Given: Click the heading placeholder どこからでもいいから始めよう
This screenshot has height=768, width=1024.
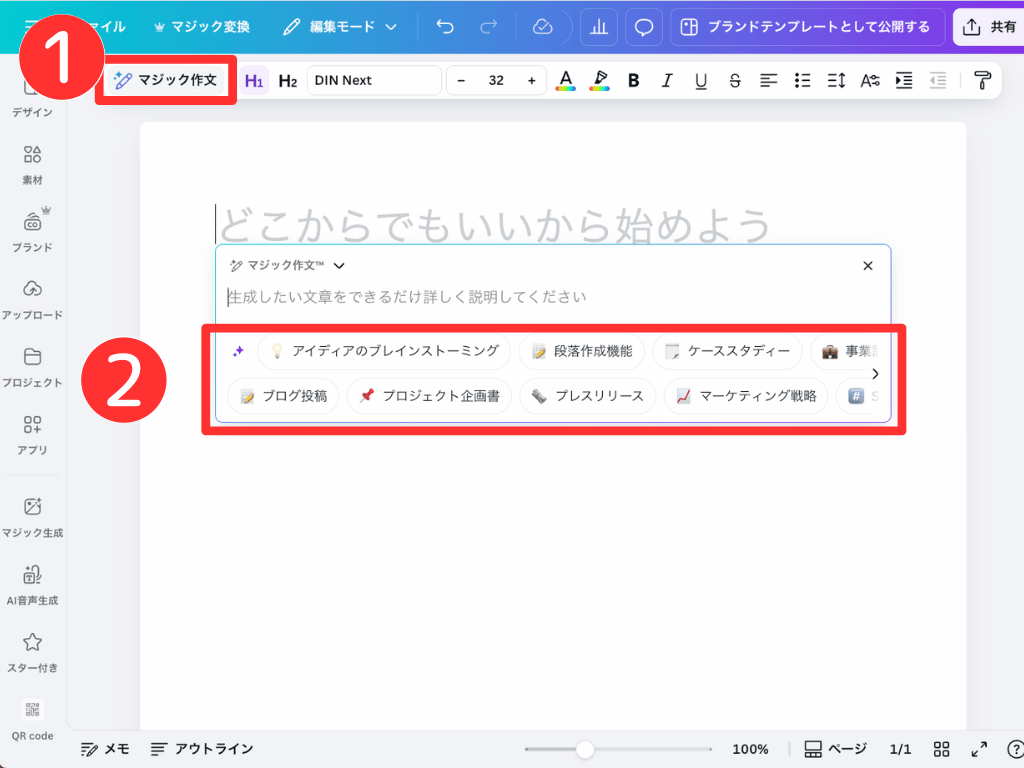Looking at the screenshot, I should pyautogui.click(x=496, y=225).
